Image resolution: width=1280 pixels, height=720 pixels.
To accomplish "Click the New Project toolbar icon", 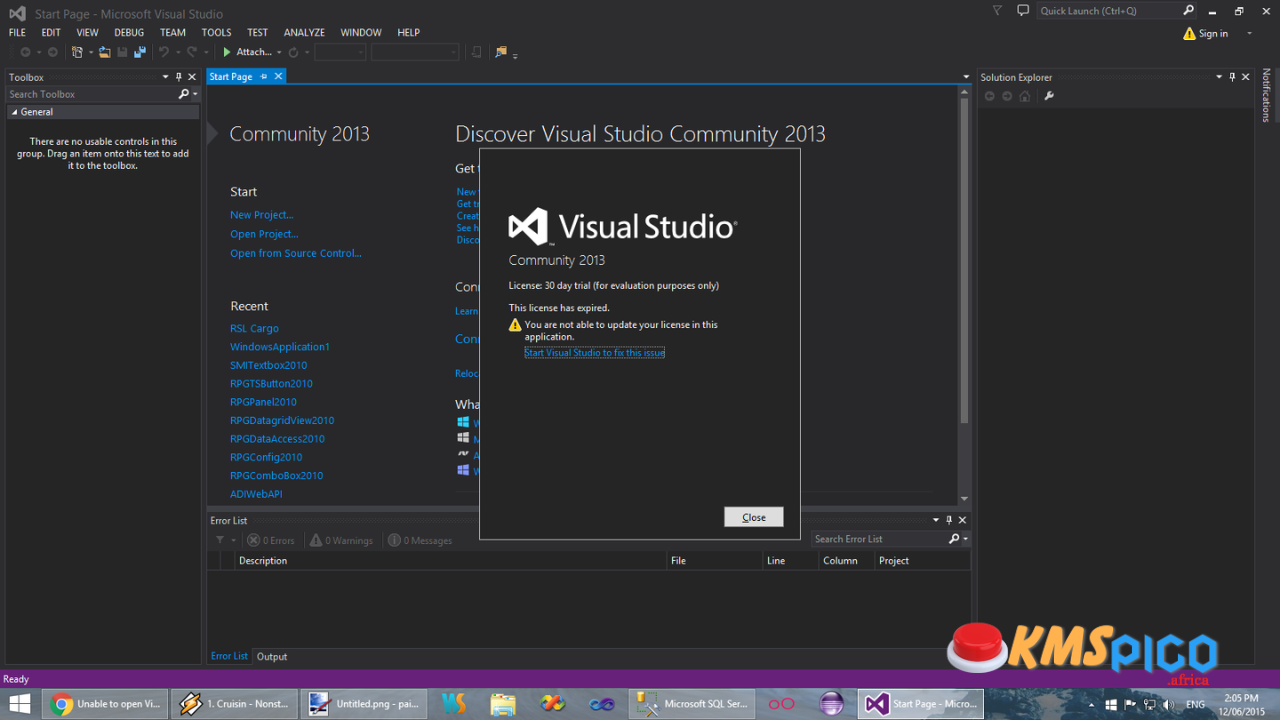I will (78, 52).
